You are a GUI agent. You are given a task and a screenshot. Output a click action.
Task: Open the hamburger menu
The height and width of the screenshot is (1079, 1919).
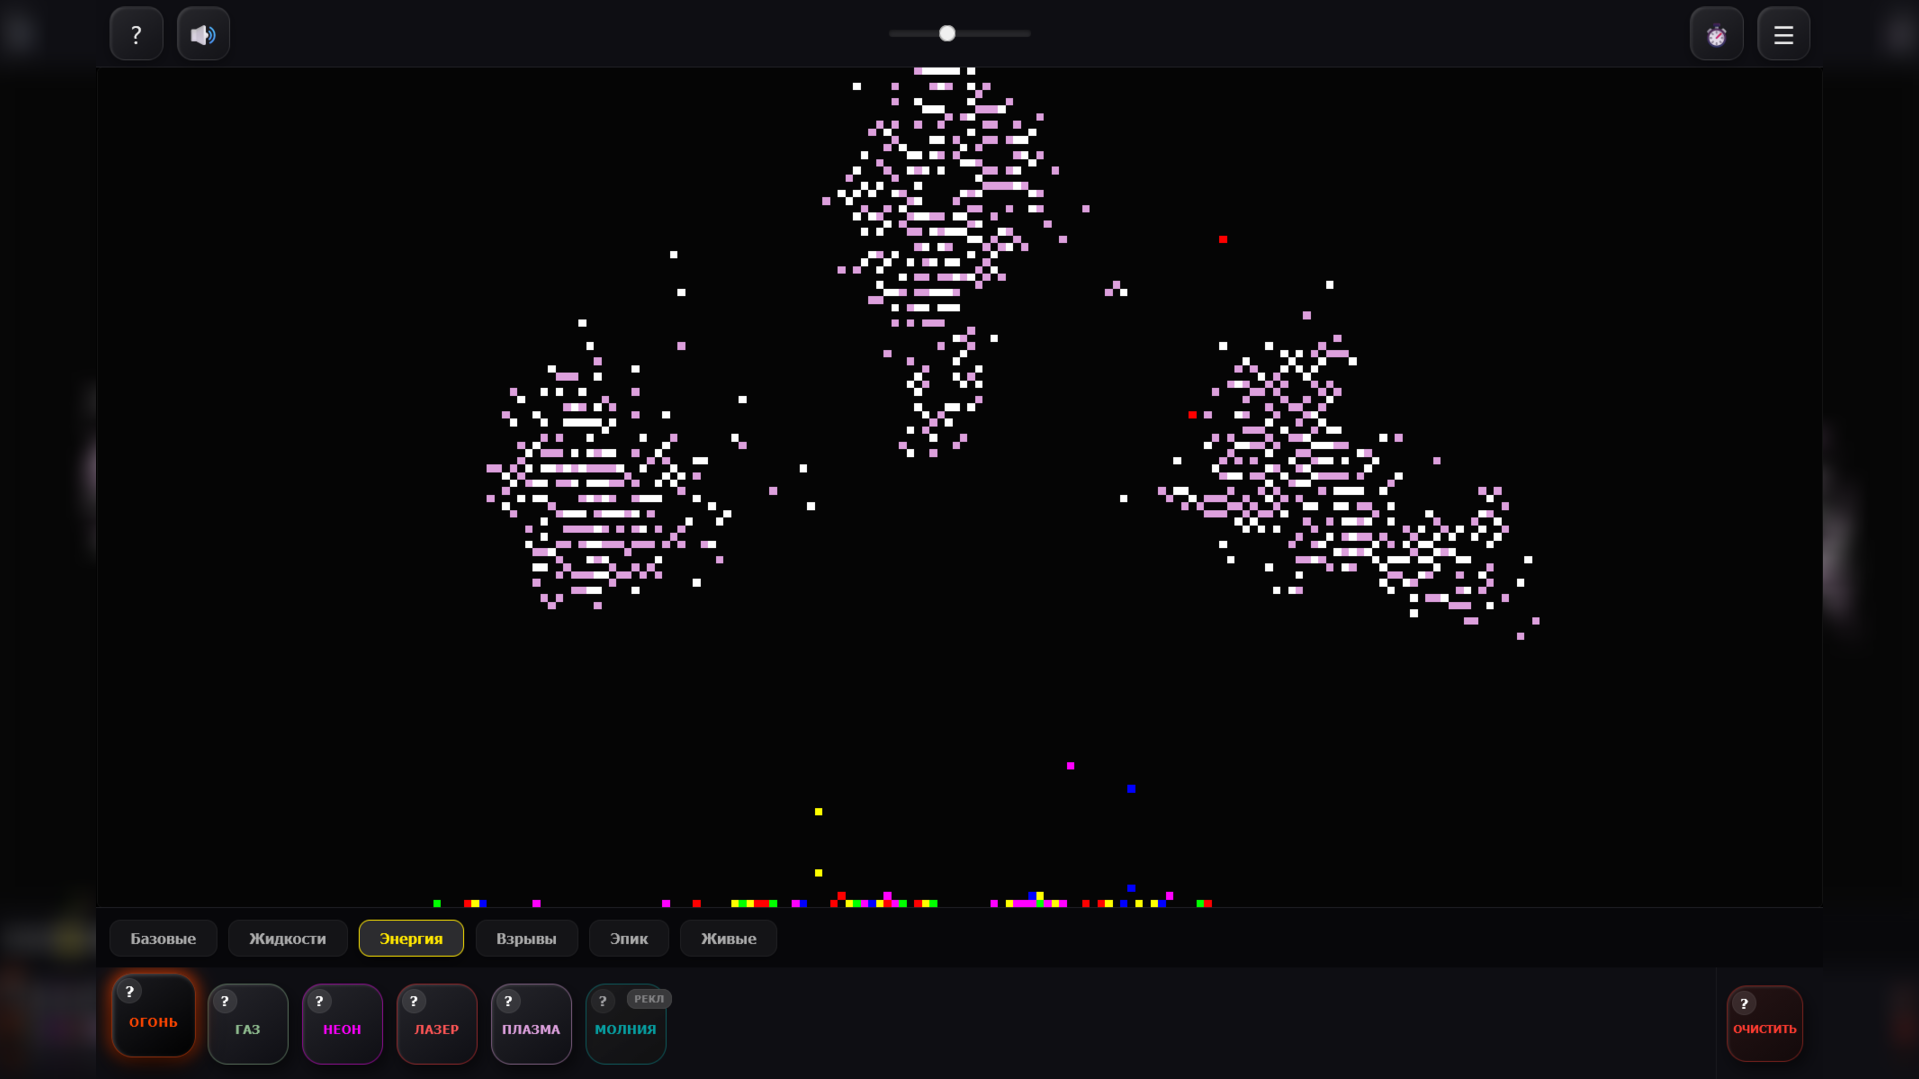pos(1783,33)
